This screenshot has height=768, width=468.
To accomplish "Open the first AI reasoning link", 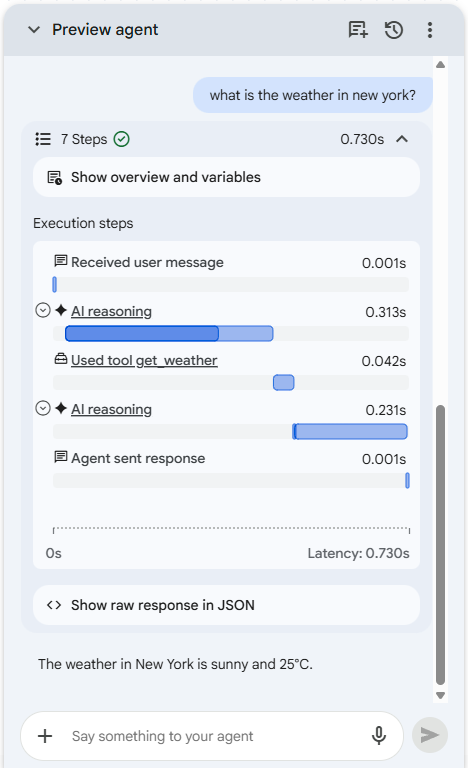I will 111,312.
